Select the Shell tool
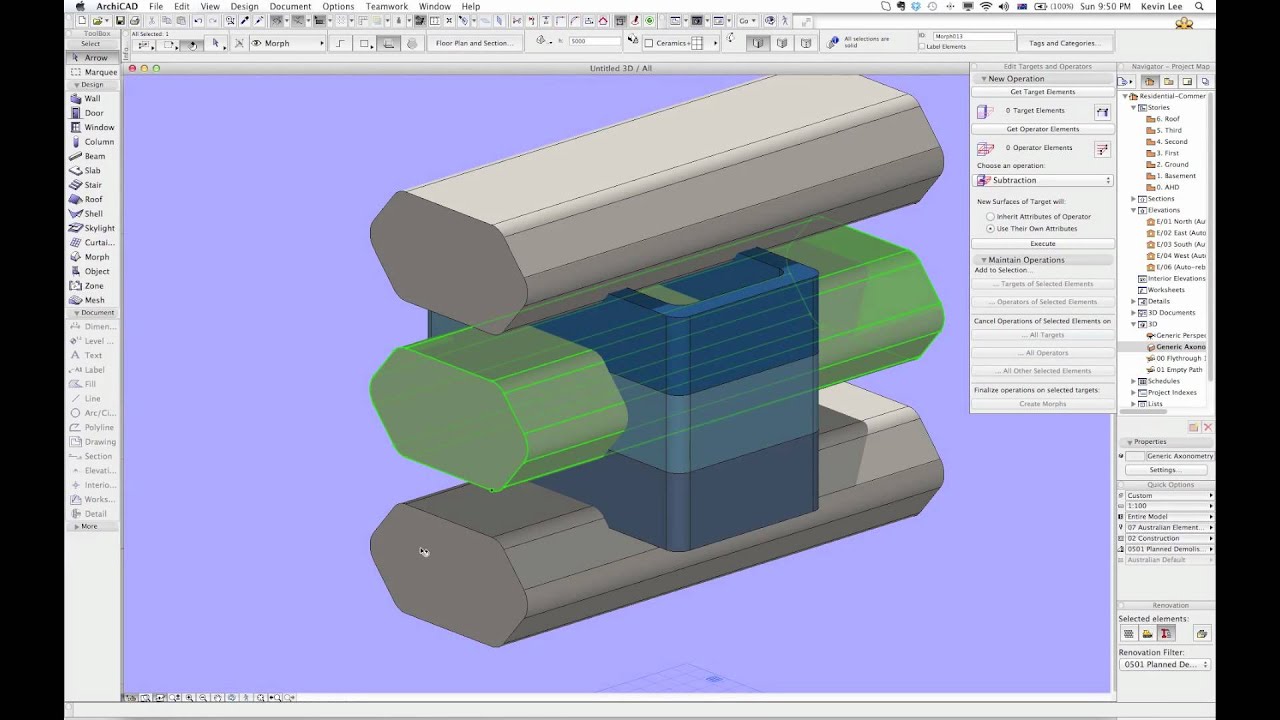Viewport: 1280px width, 720px height. (x=92, y=213)
